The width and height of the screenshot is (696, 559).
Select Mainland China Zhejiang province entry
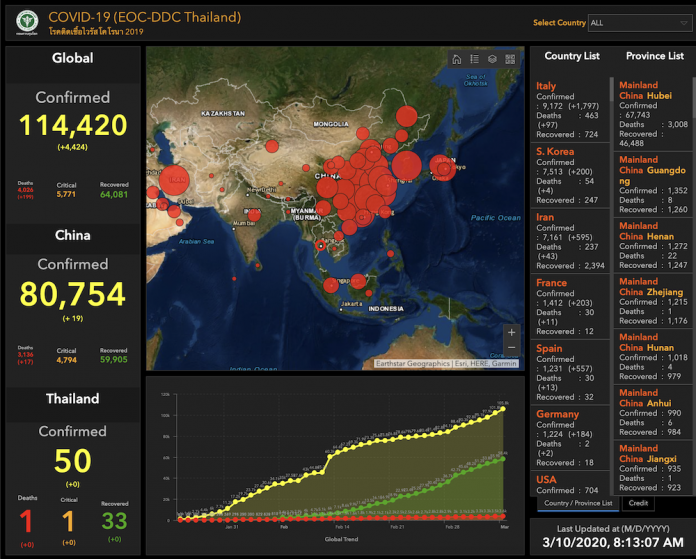pos(653,301)
